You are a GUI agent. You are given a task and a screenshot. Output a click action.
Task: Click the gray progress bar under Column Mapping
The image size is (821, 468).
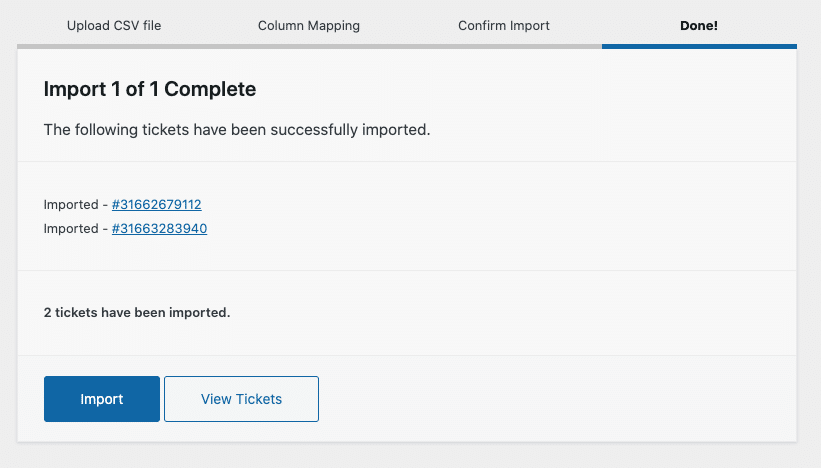click(309, 46)
